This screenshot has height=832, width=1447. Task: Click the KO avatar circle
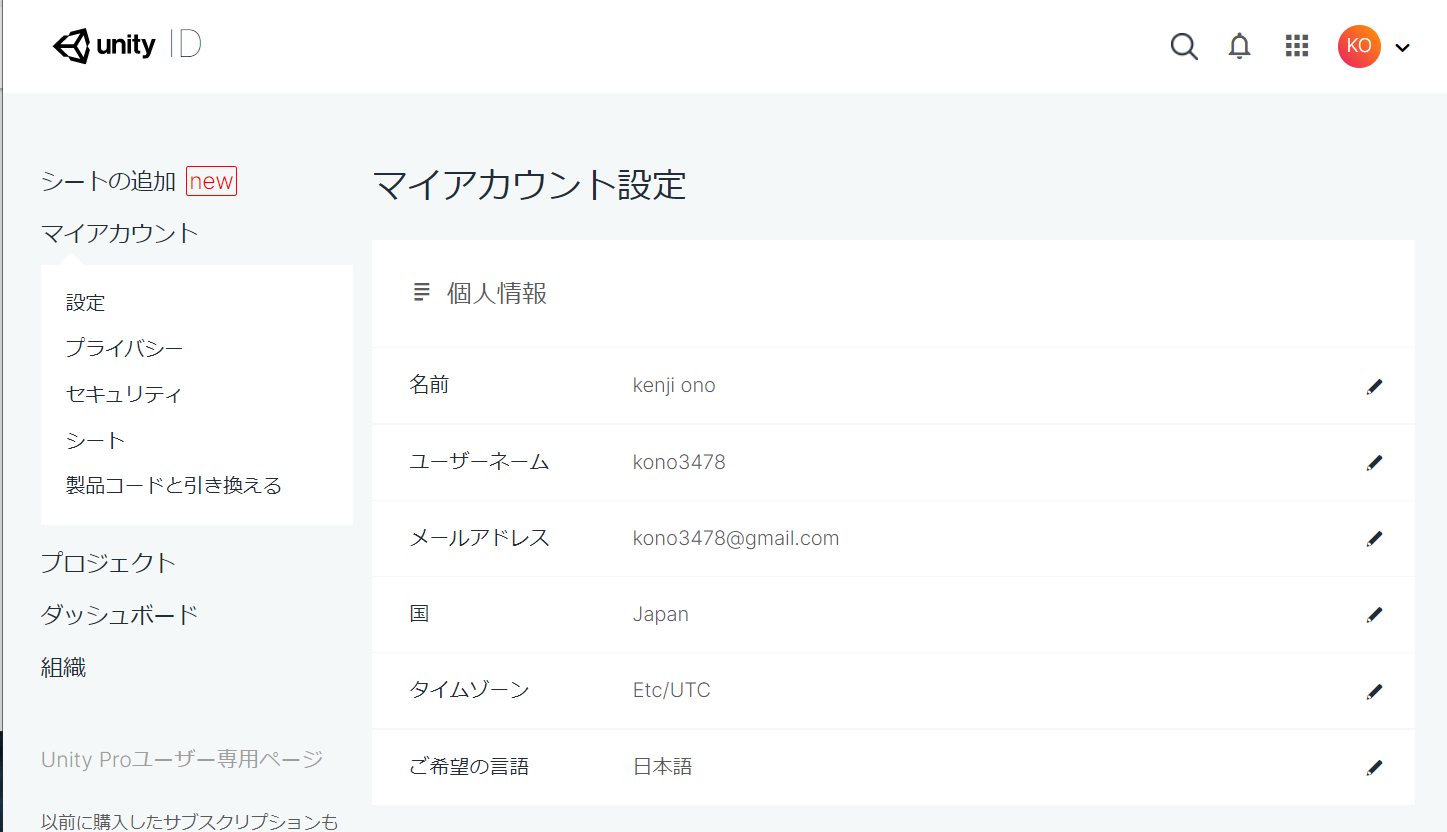tap(1359, 46)
